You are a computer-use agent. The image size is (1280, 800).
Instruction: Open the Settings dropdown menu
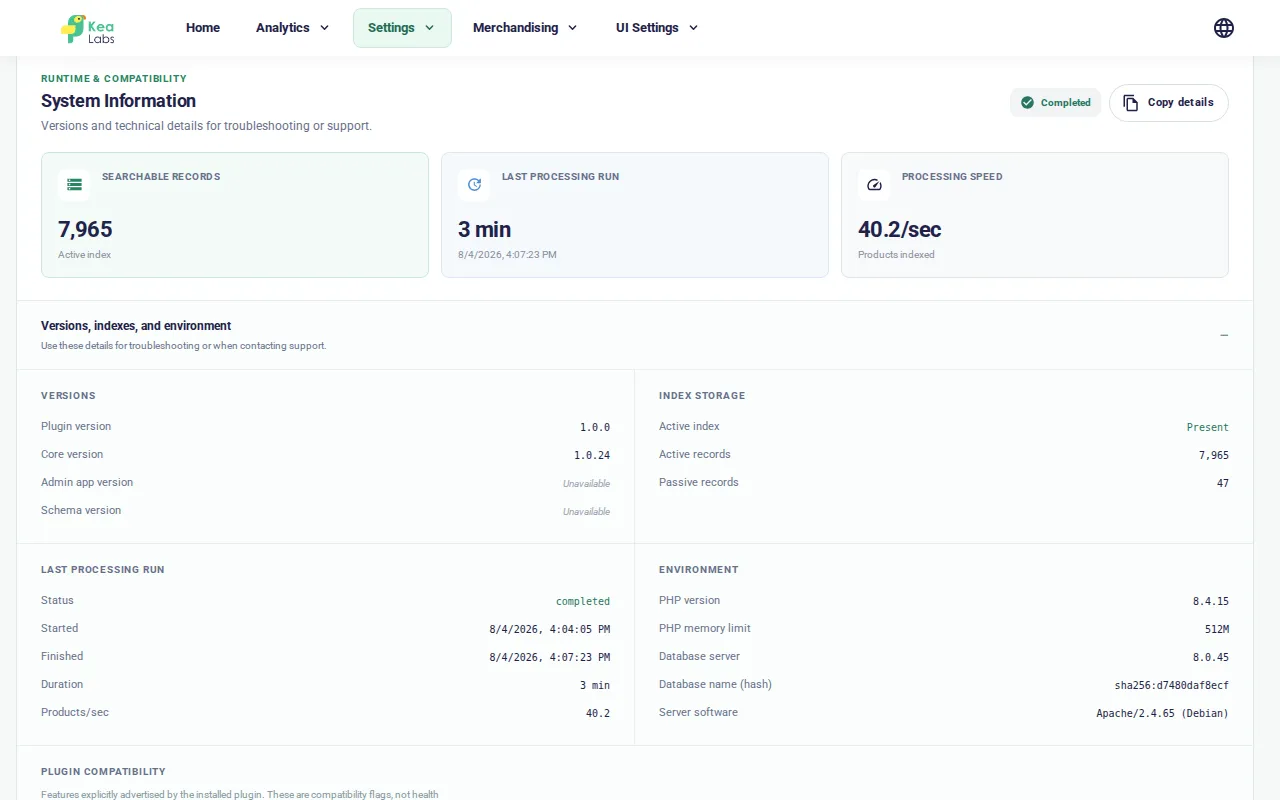402,28
